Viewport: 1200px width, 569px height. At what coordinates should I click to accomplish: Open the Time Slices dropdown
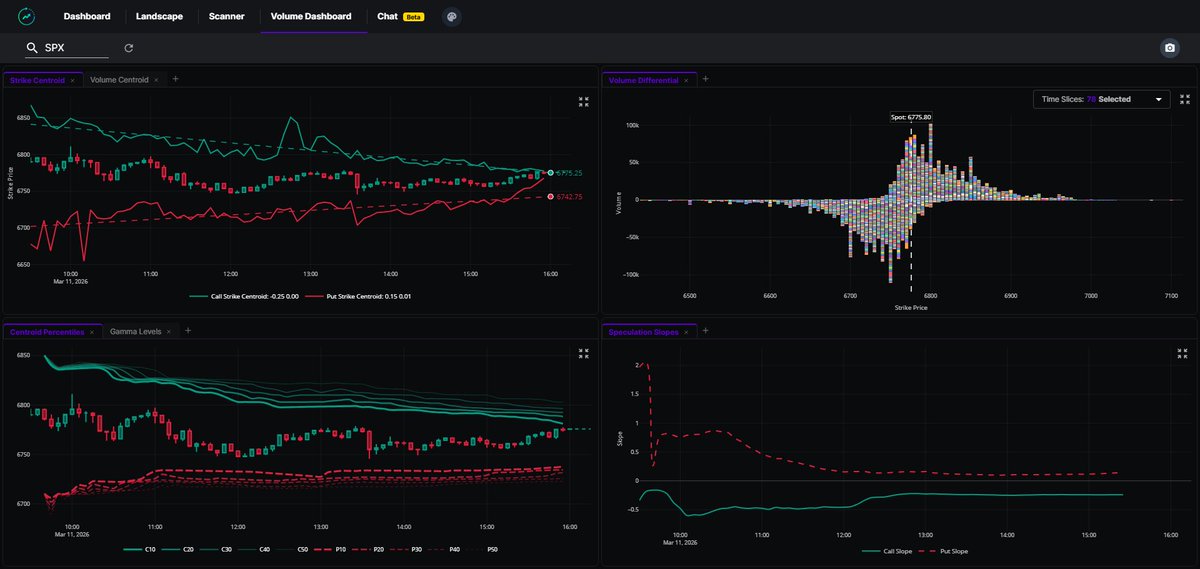pos(1101,99)
